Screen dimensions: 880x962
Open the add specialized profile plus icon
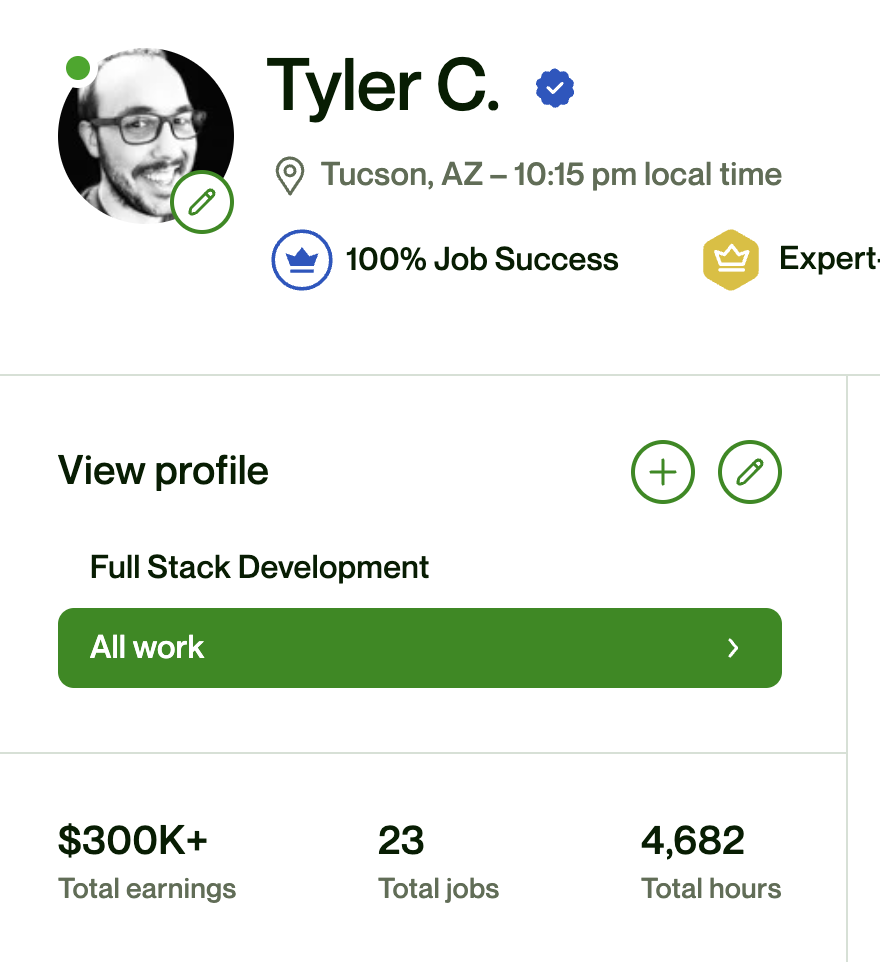tap(662, 471)
